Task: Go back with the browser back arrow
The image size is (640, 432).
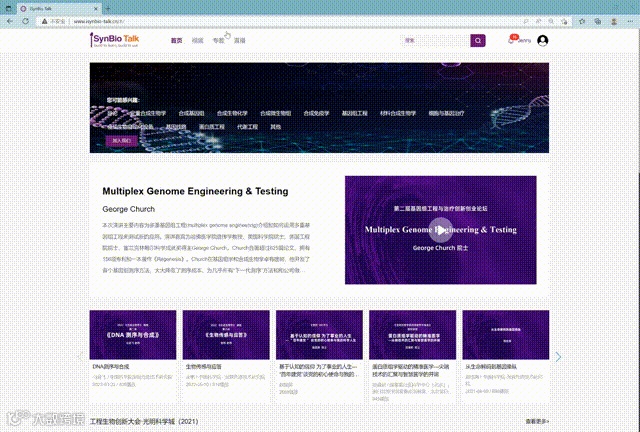Action: [10, 21]
